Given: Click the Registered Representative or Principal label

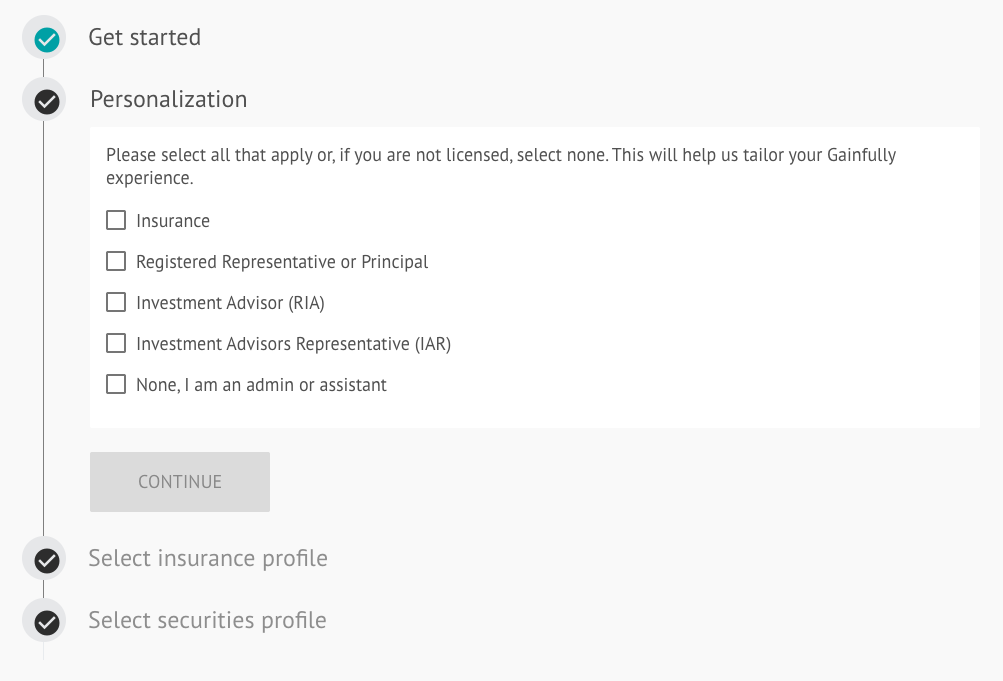Looking at the screenshot, I should (282, 262).
